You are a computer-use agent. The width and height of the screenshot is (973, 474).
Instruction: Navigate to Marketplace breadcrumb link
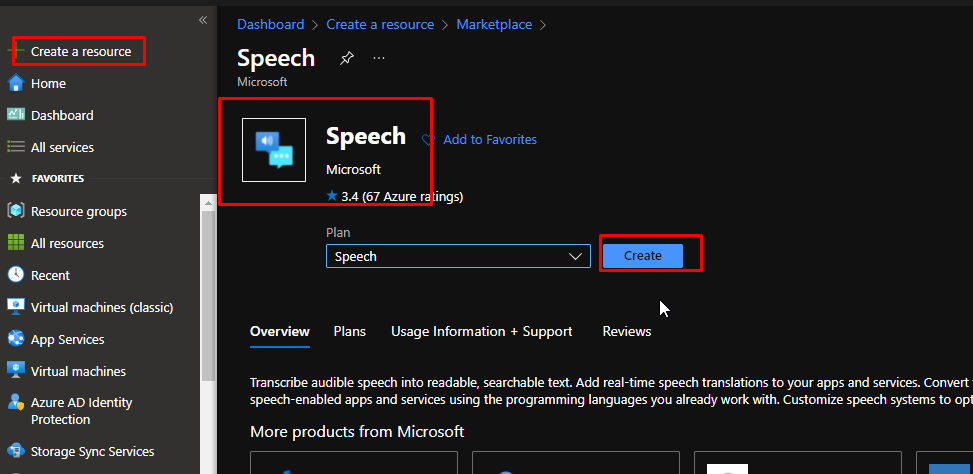coord(494,24)
